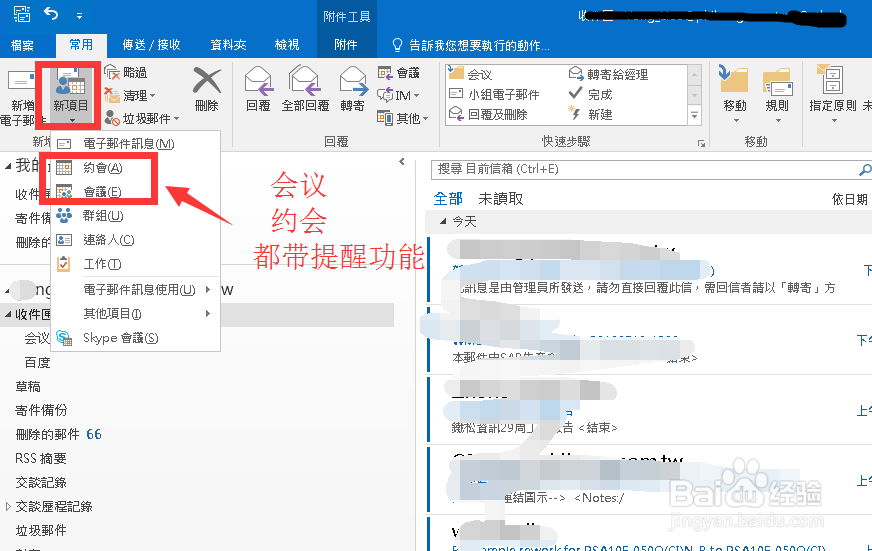Expand the 交談歷程記錄 folder
Viewport: 872px width, 551px height.
point(8,507)
